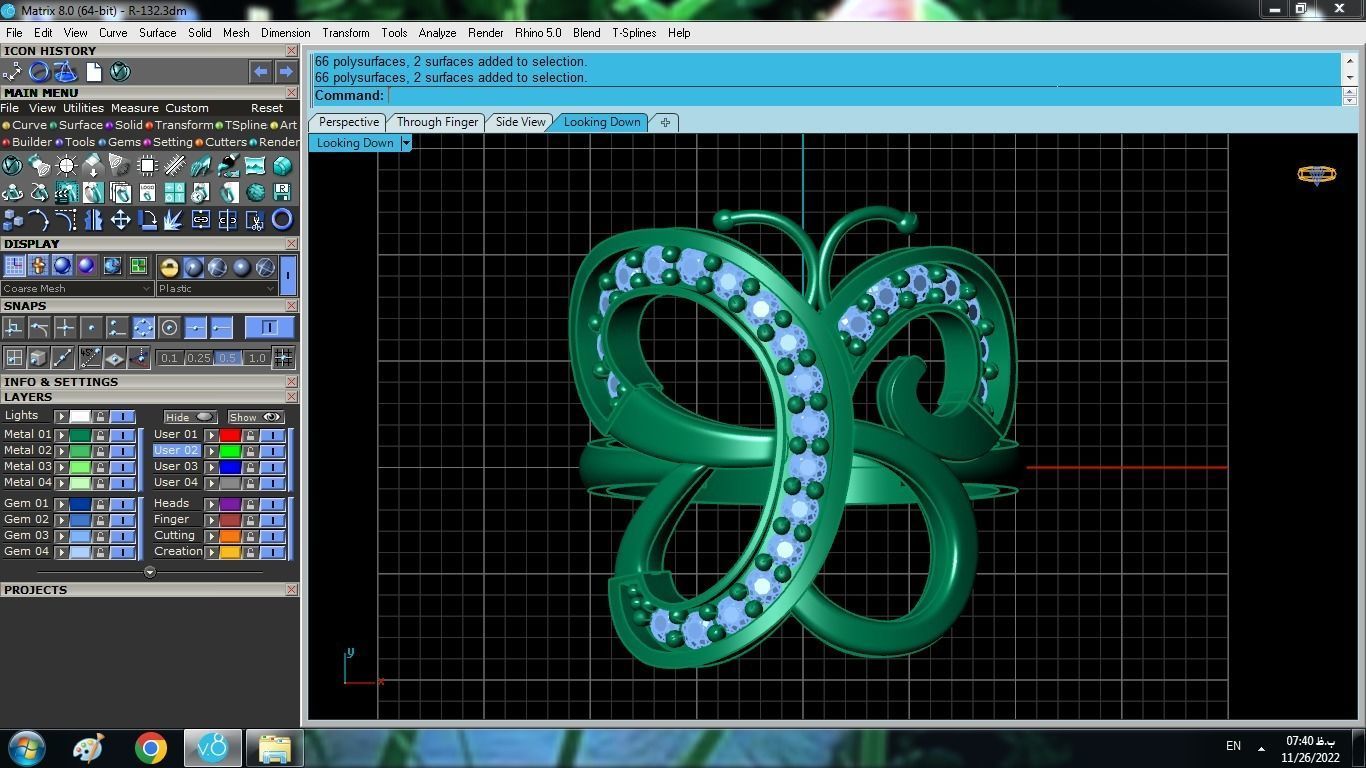
Task: Click the teal gem box icon
Action: [x=282, y=166]
